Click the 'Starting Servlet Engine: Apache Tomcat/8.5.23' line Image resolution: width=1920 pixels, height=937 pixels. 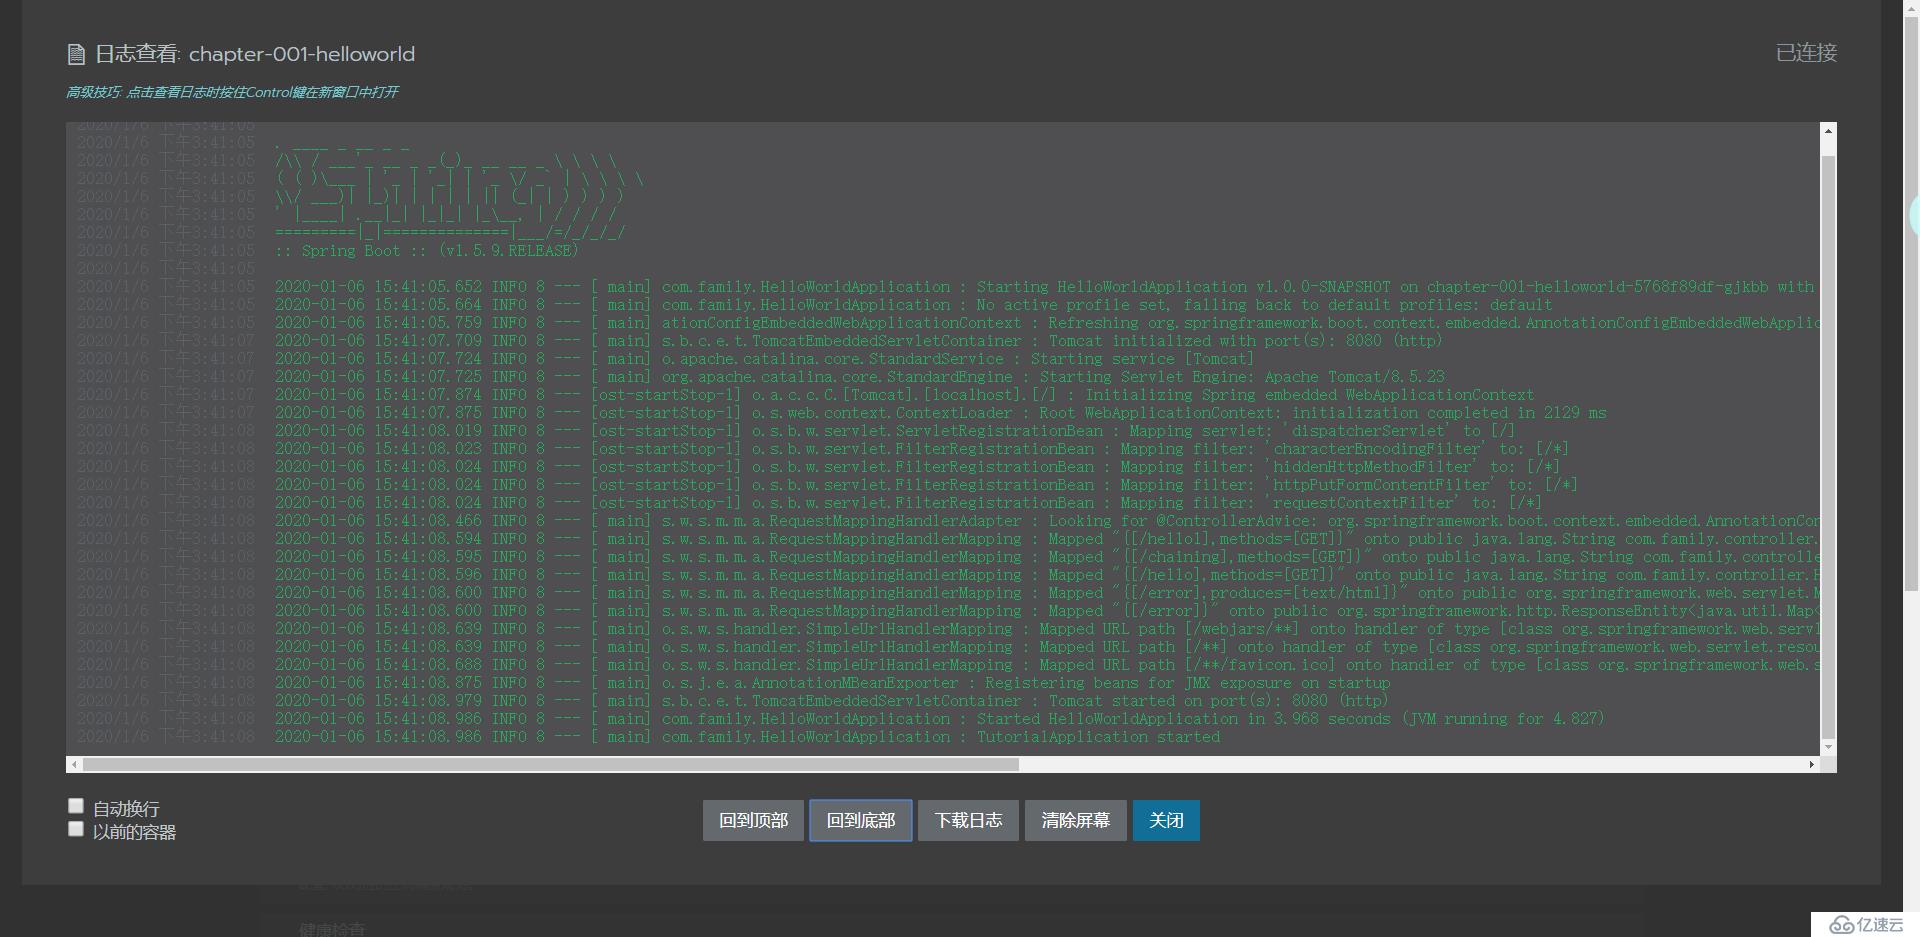(x=860, y=377)
